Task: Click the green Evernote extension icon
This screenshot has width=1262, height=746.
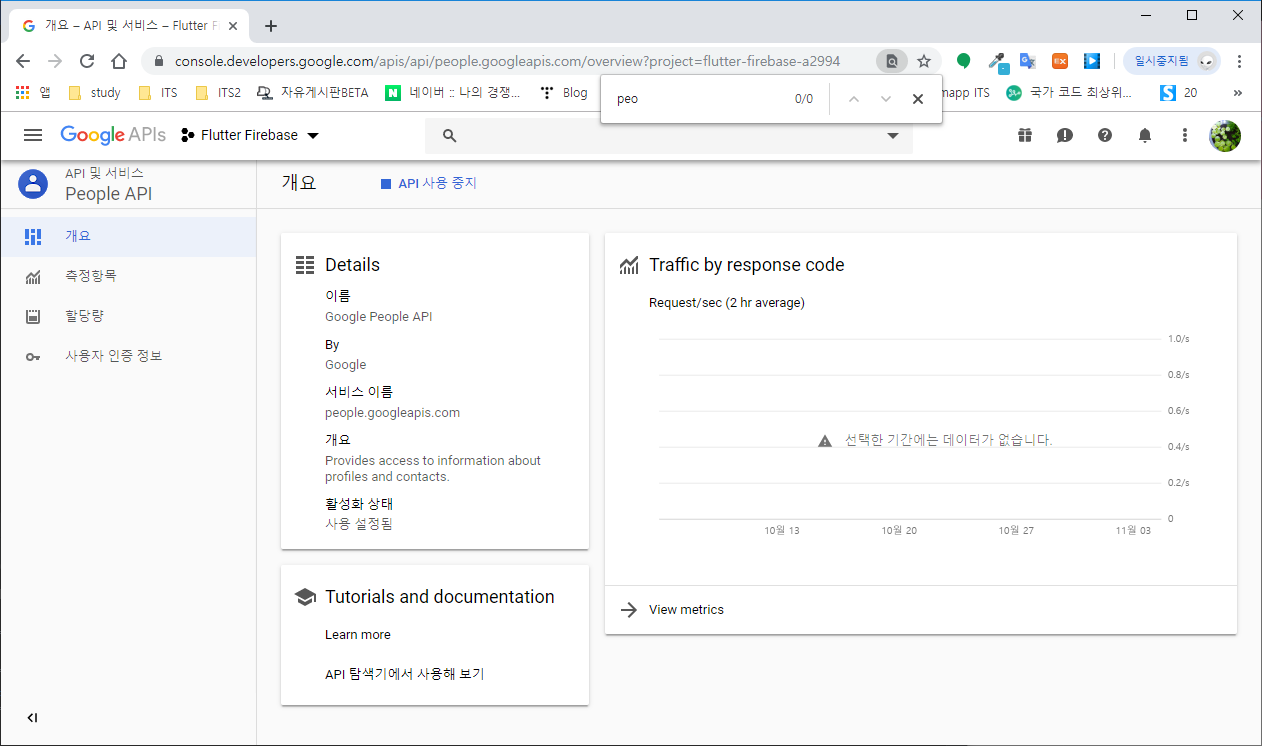Action: pos(963,61)
